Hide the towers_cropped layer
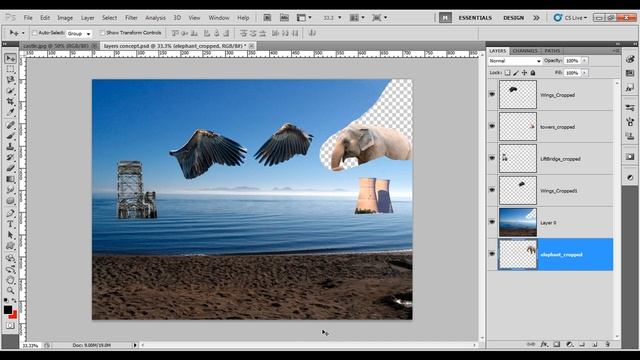Viewport: 640px width, 360px height. 492,126
